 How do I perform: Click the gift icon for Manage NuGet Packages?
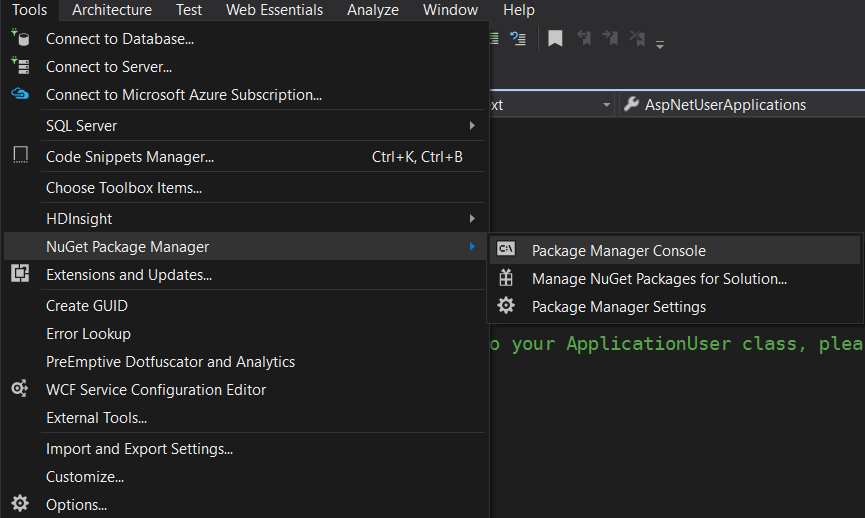[507, 279]
